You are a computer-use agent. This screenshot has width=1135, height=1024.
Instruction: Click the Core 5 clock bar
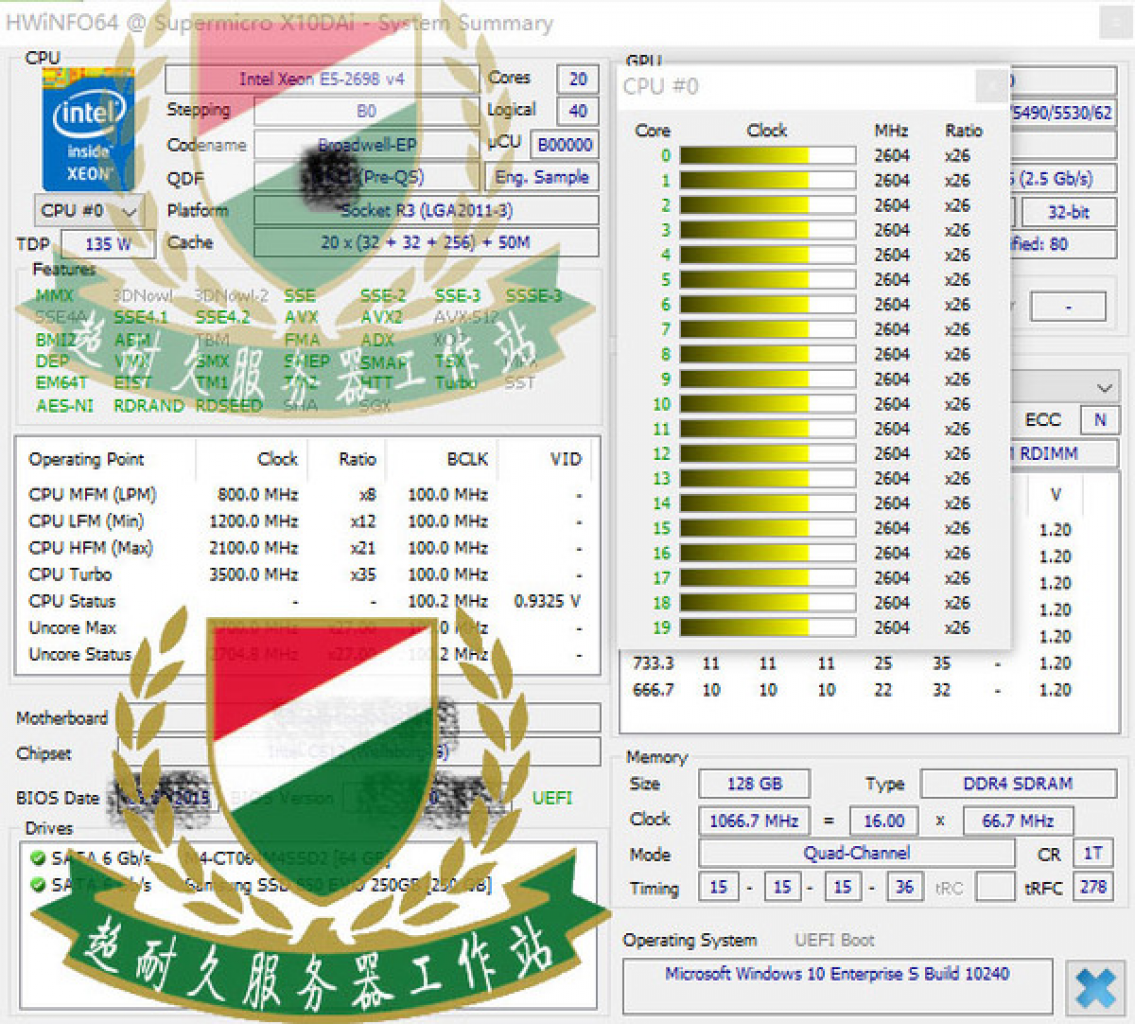pos(767,279)
